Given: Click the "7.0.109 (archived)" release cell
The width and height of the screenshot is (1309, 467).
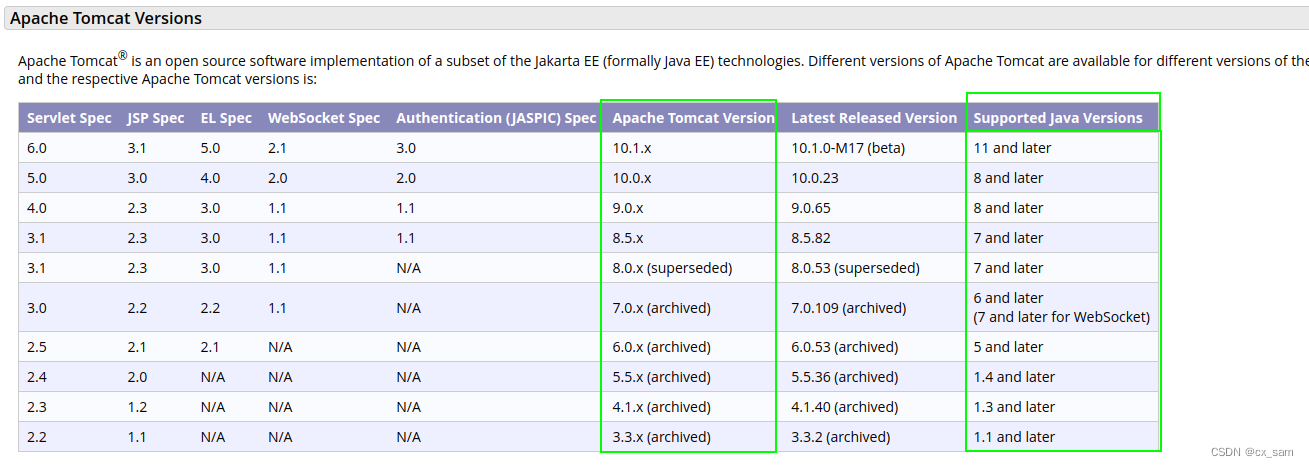Looking at the screenshot, I should click(849, 308).
